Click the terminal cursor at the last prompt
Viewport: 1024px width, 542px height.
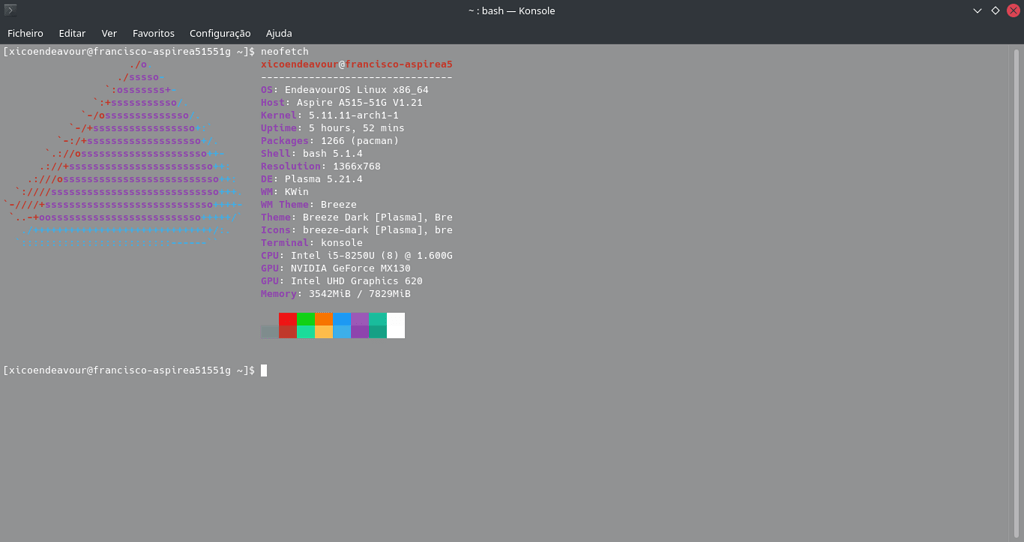[264, 371]
